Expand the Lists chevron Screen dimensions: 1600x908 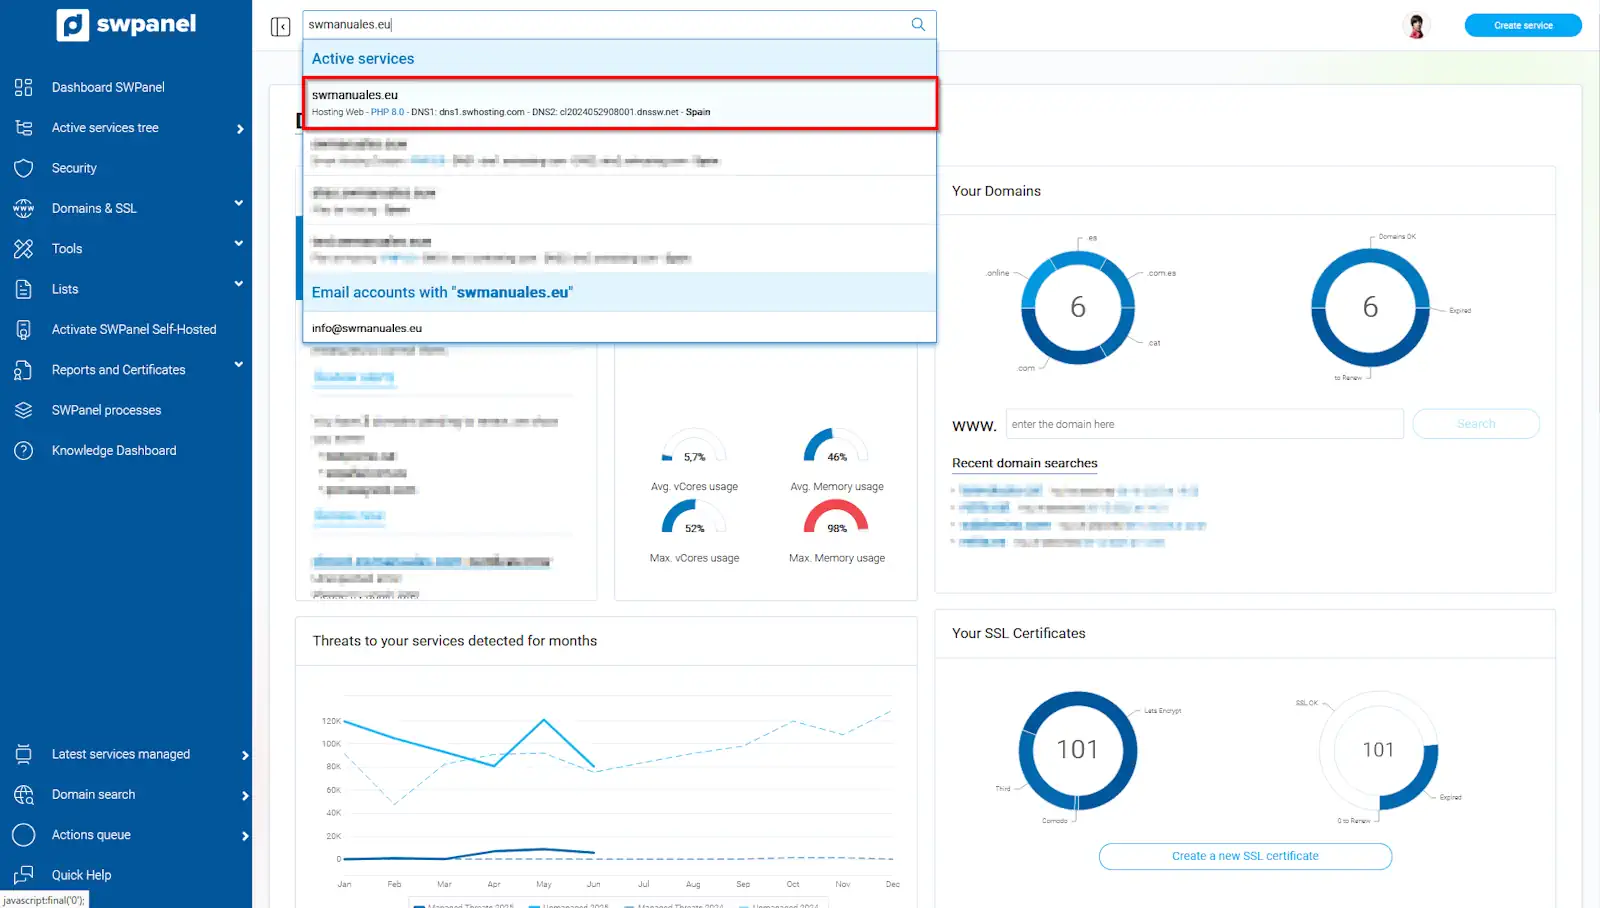click(x=239, y=284)
